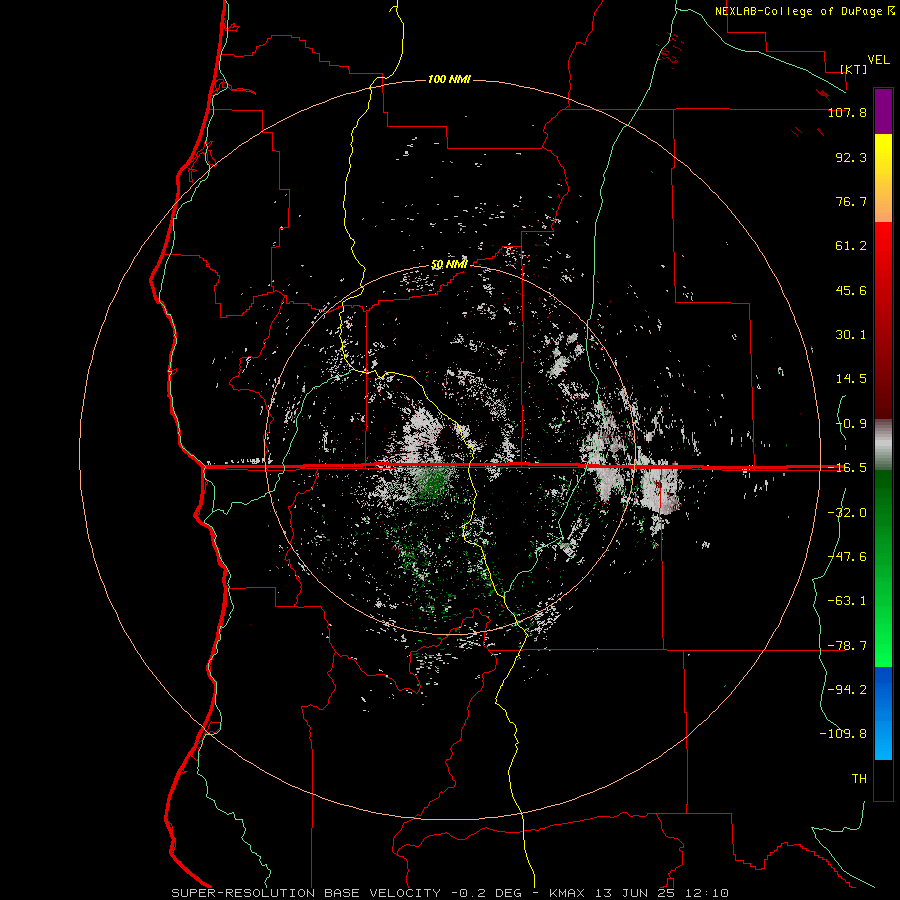This screenshot has width=900, height=900.
Task: Click the -47.6 scale value
Action: click(847, 557)
